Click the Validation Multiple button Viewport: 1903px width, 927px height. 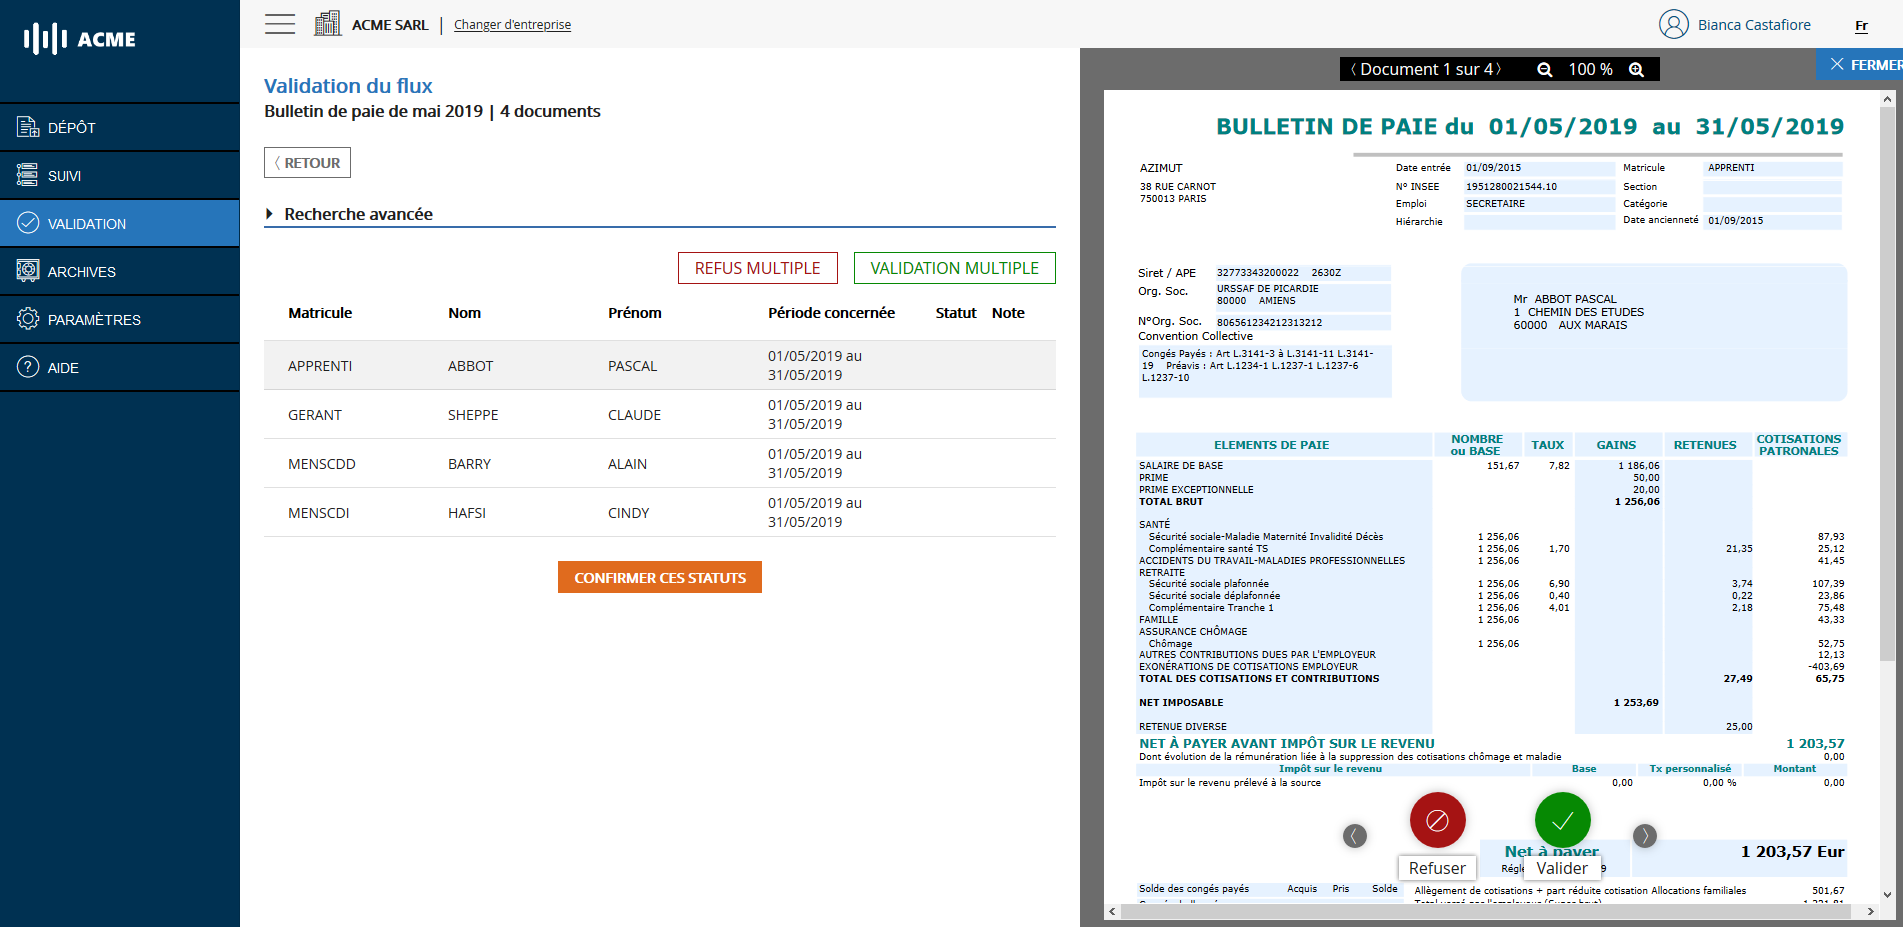click(x=954, y=267)
